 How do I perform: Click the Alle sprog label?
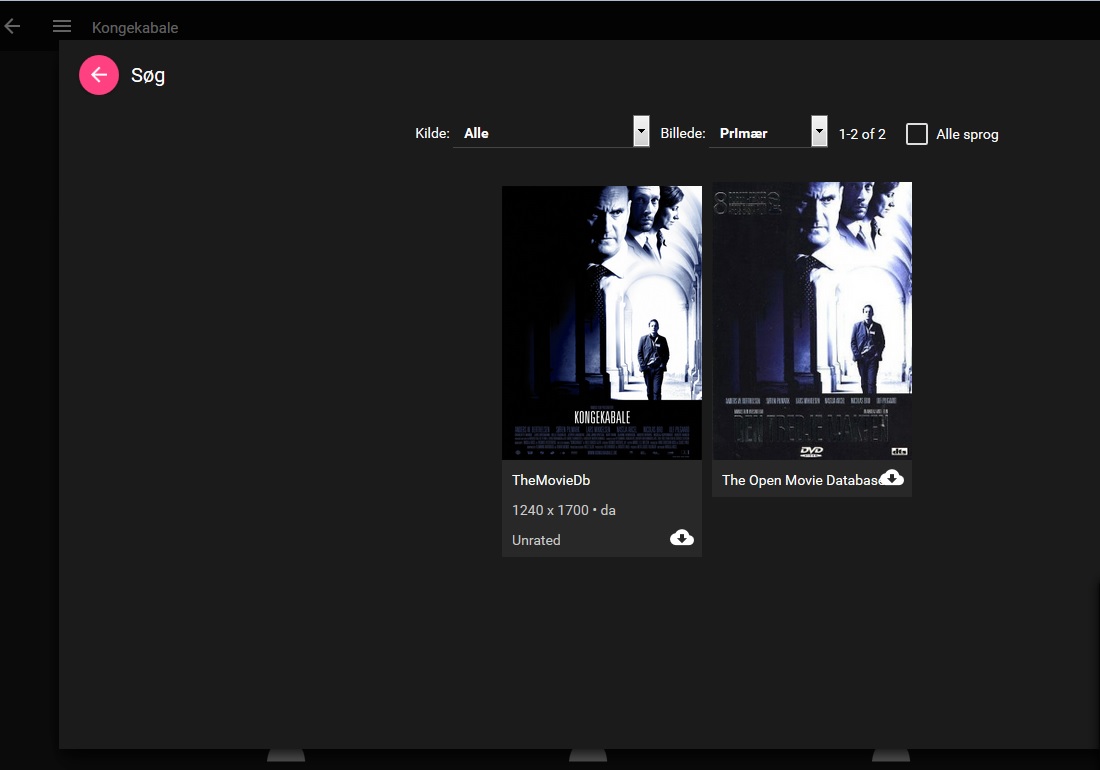pos(967,135)
